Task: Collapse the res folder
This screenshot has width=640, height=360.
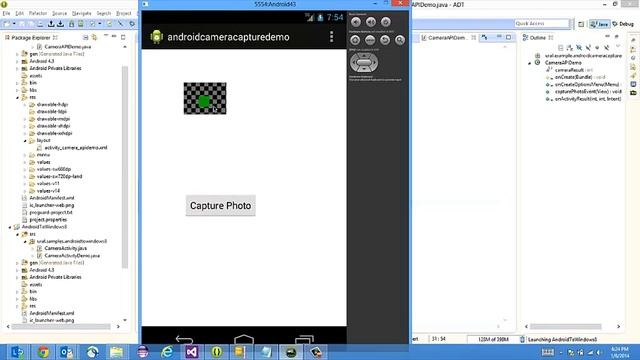Action: (18, 98)
